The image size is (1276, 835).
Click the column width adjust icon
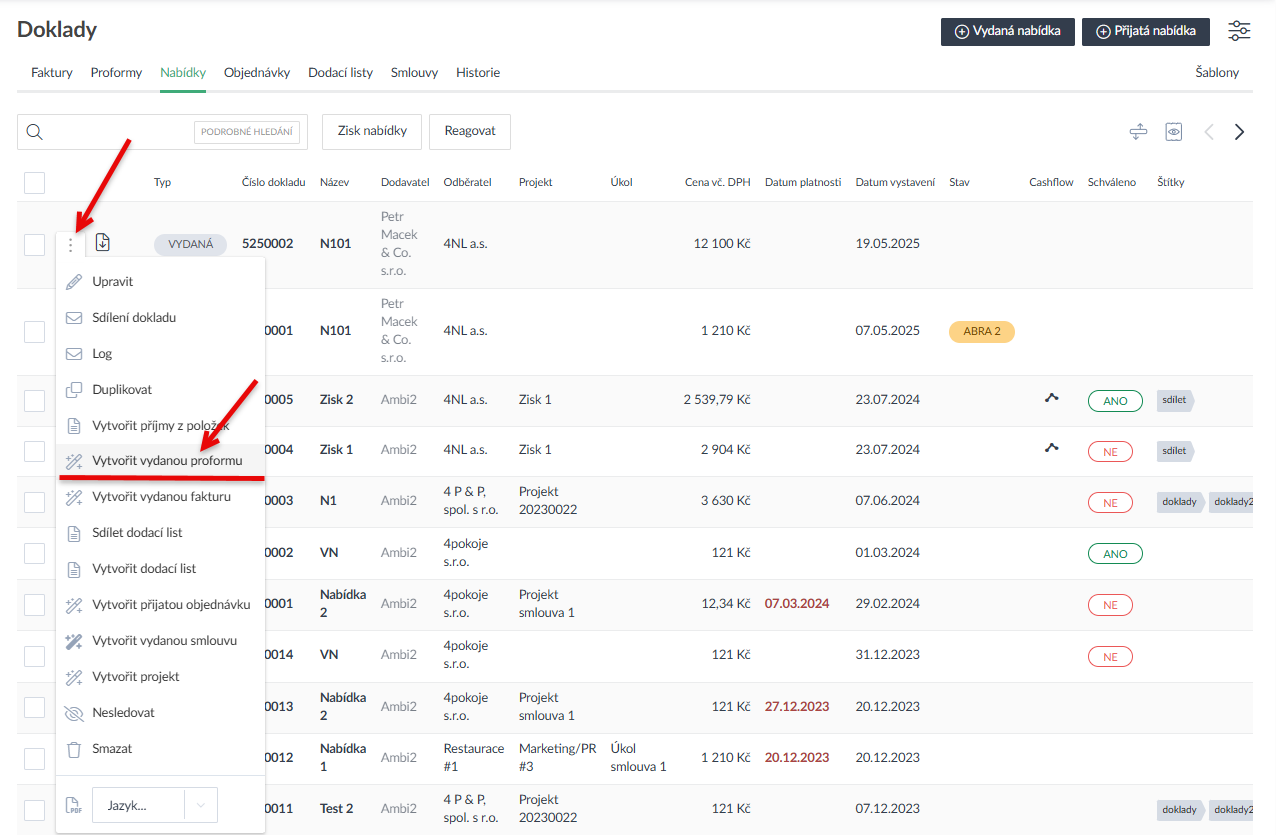[1138, 132]
